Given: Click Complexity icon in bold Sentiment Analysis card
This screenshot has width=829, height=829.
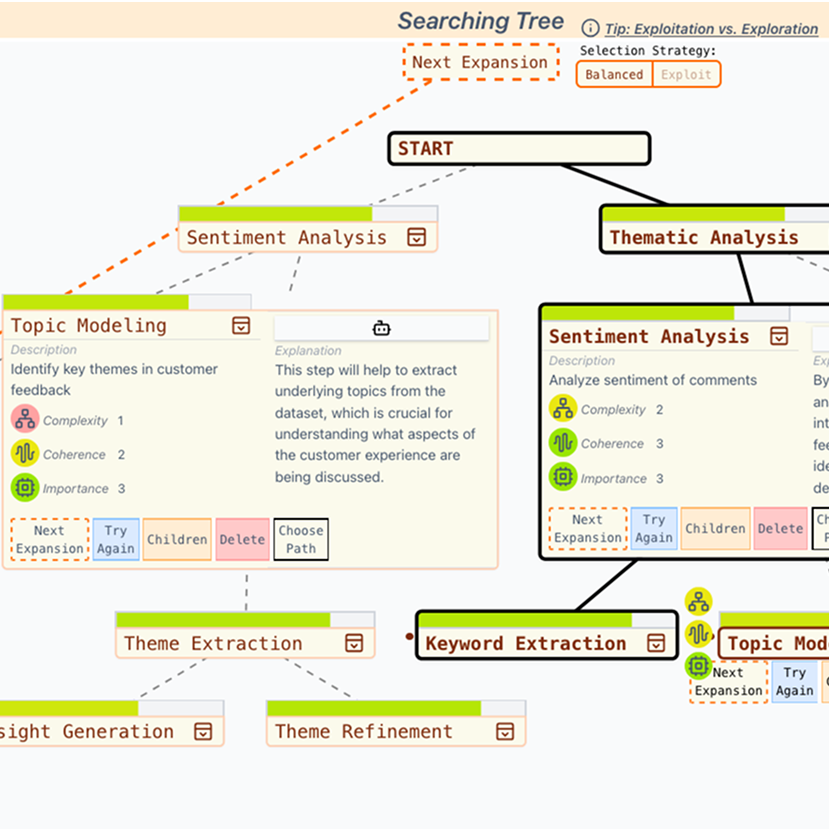Looking at the screenshot, I should point(563,409).
